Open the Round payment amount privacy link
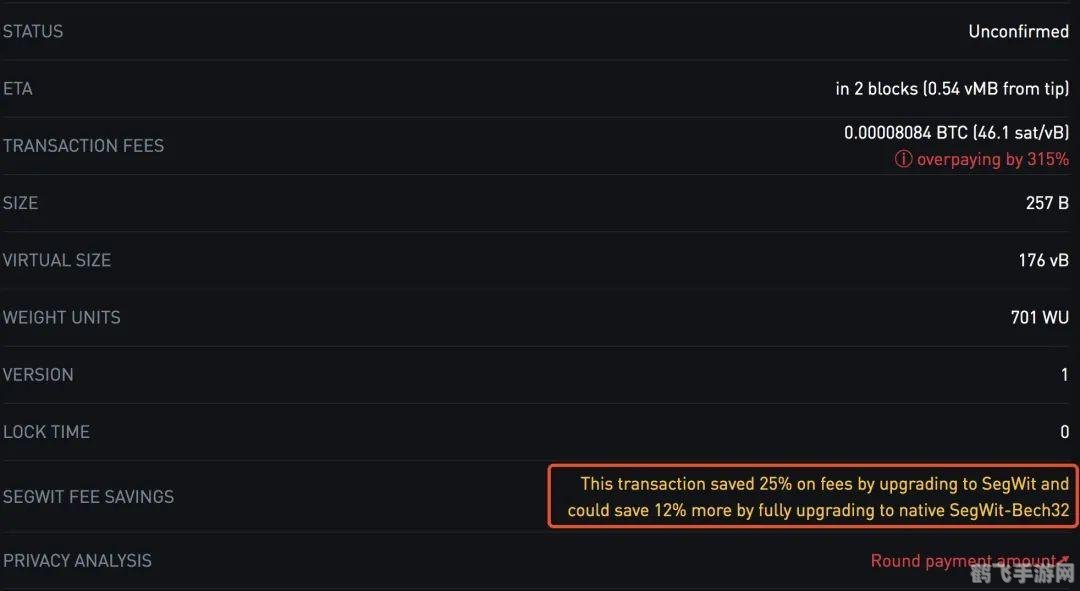 962,561
